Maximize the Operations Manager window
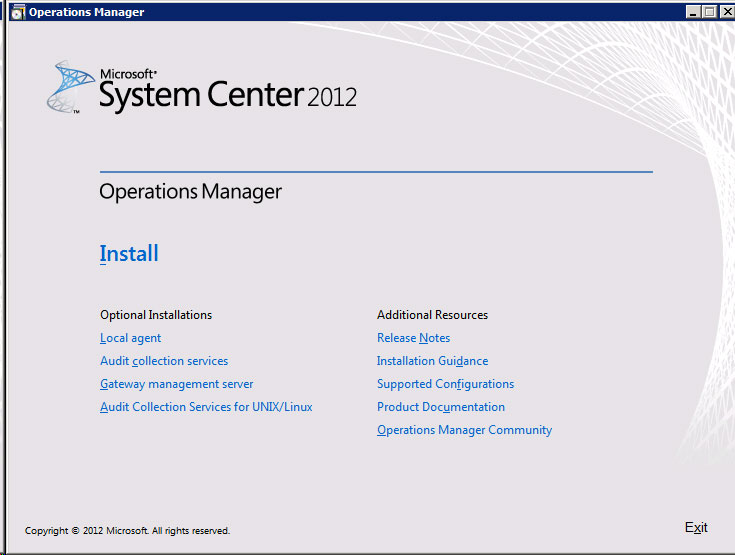This screenshot has width=735, height=555. pos(710,12)
